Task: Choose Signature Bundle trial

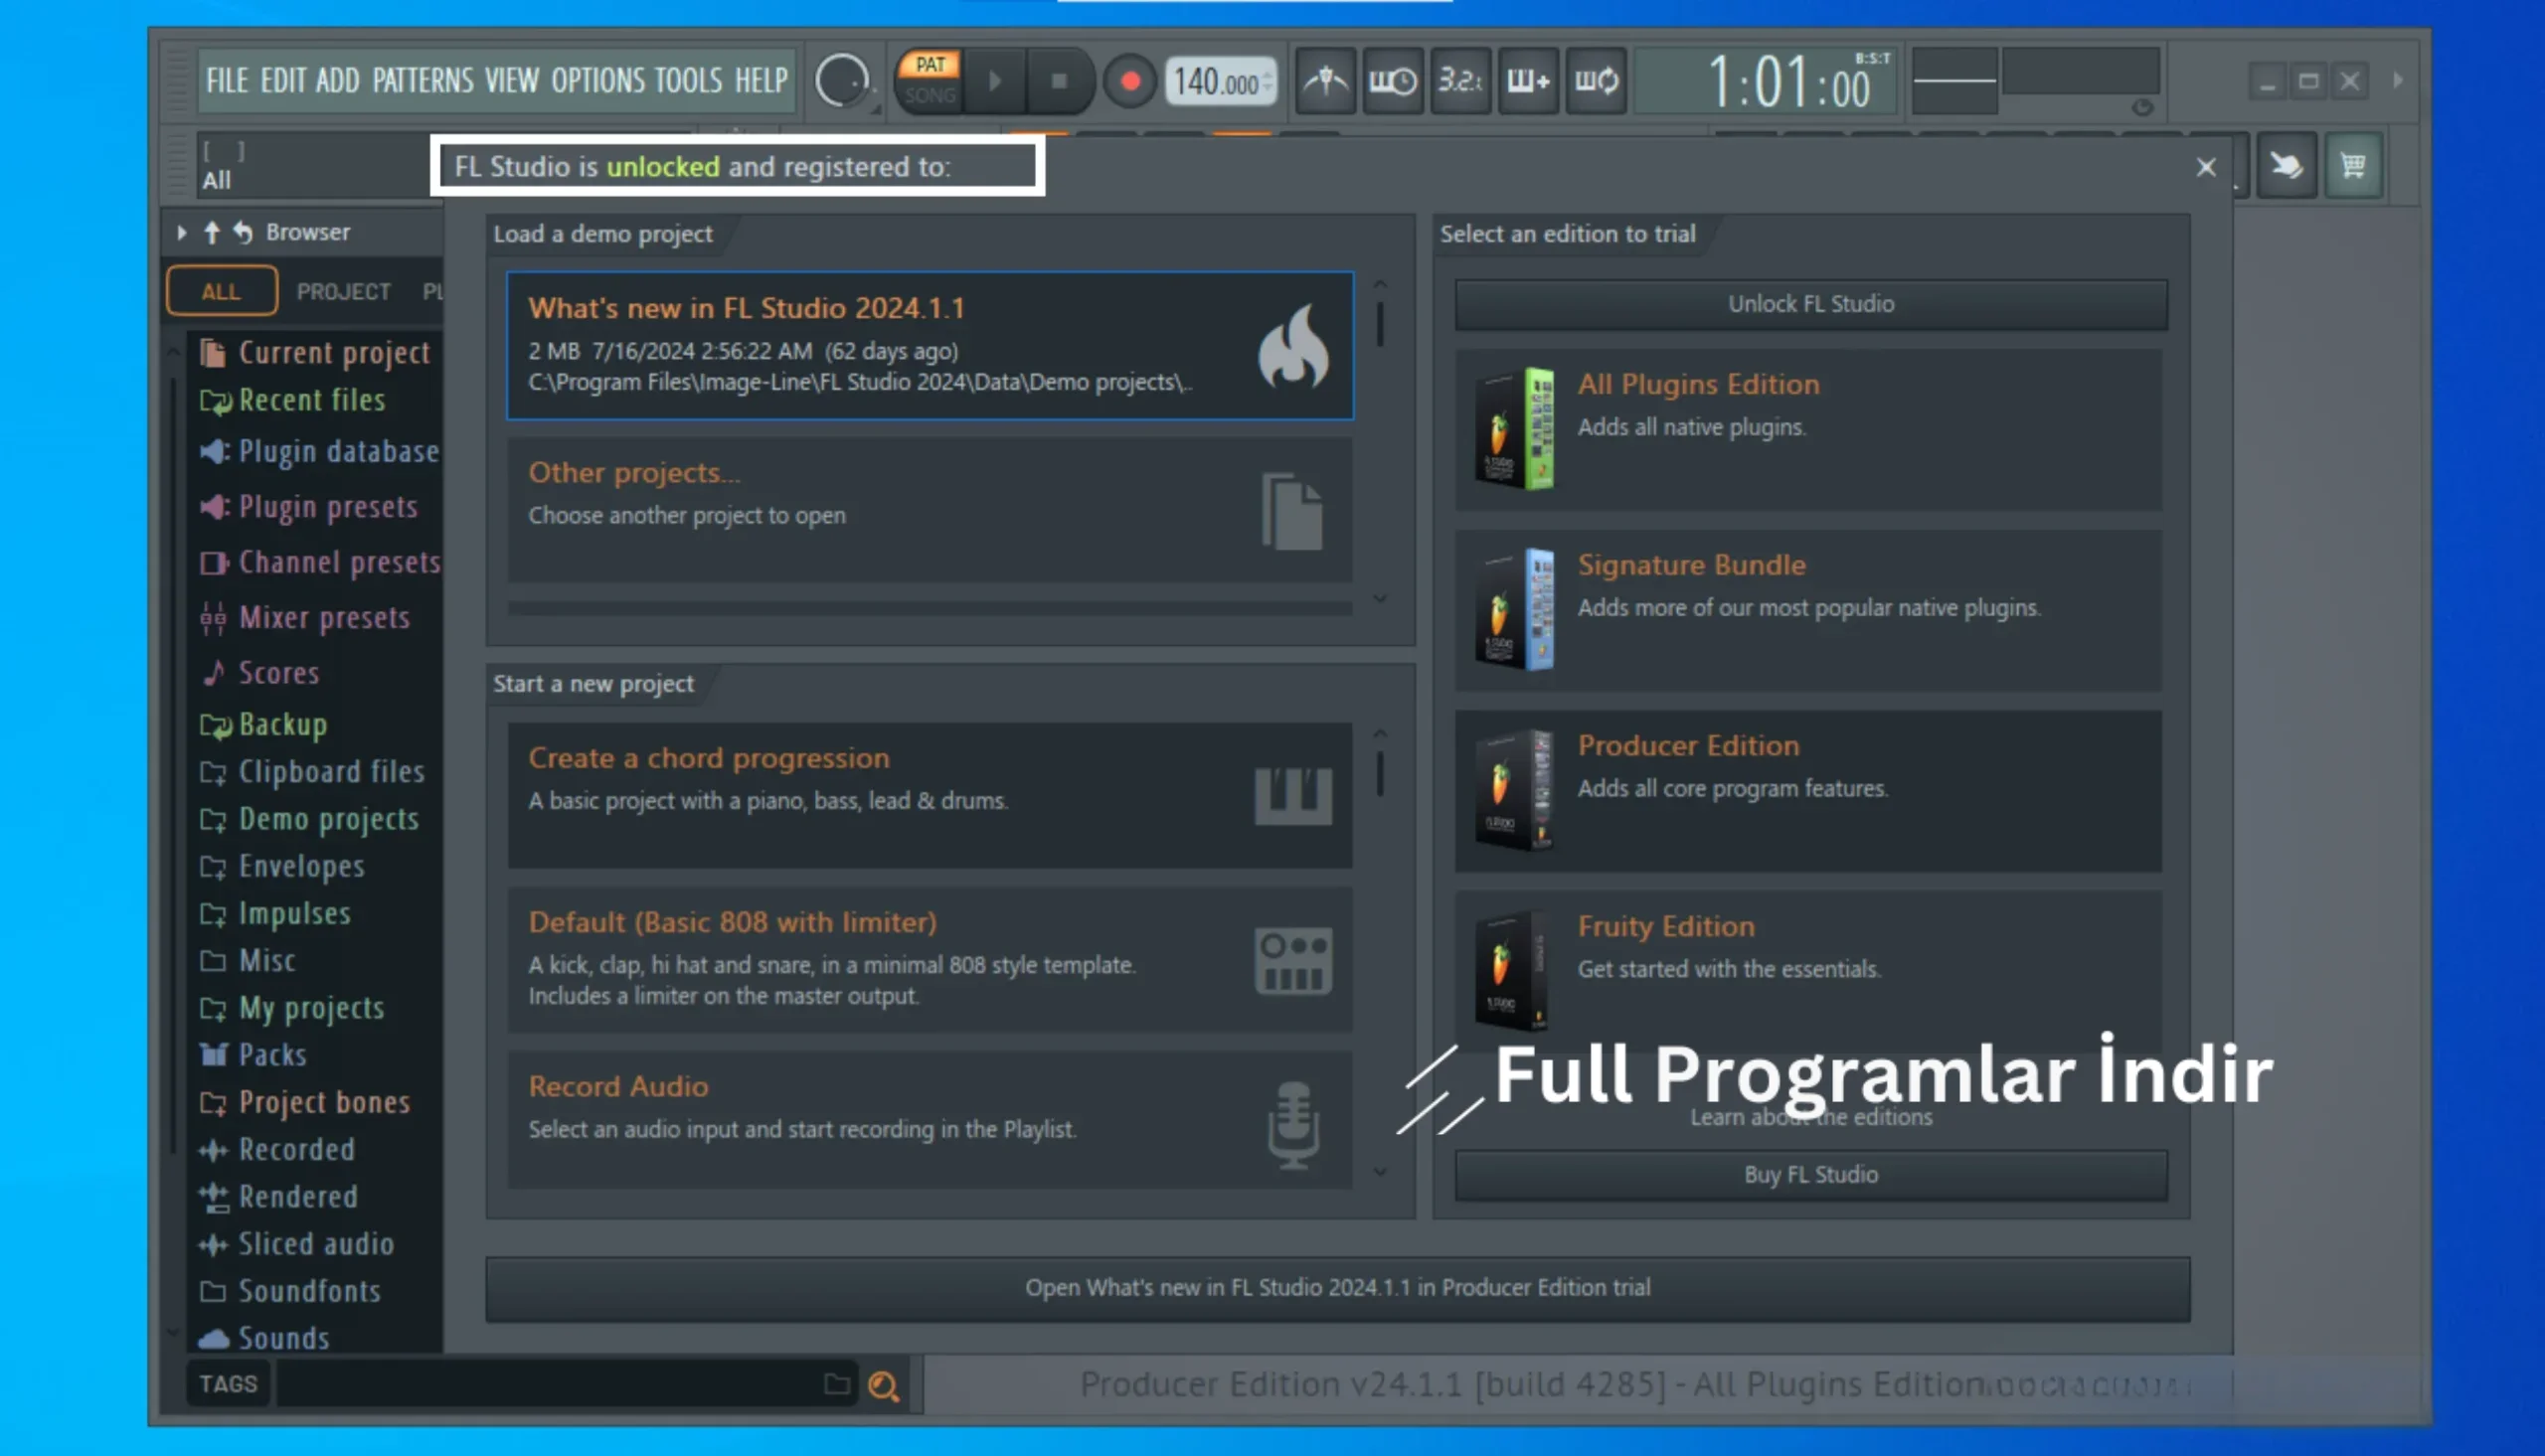Action: [1808, 610]
